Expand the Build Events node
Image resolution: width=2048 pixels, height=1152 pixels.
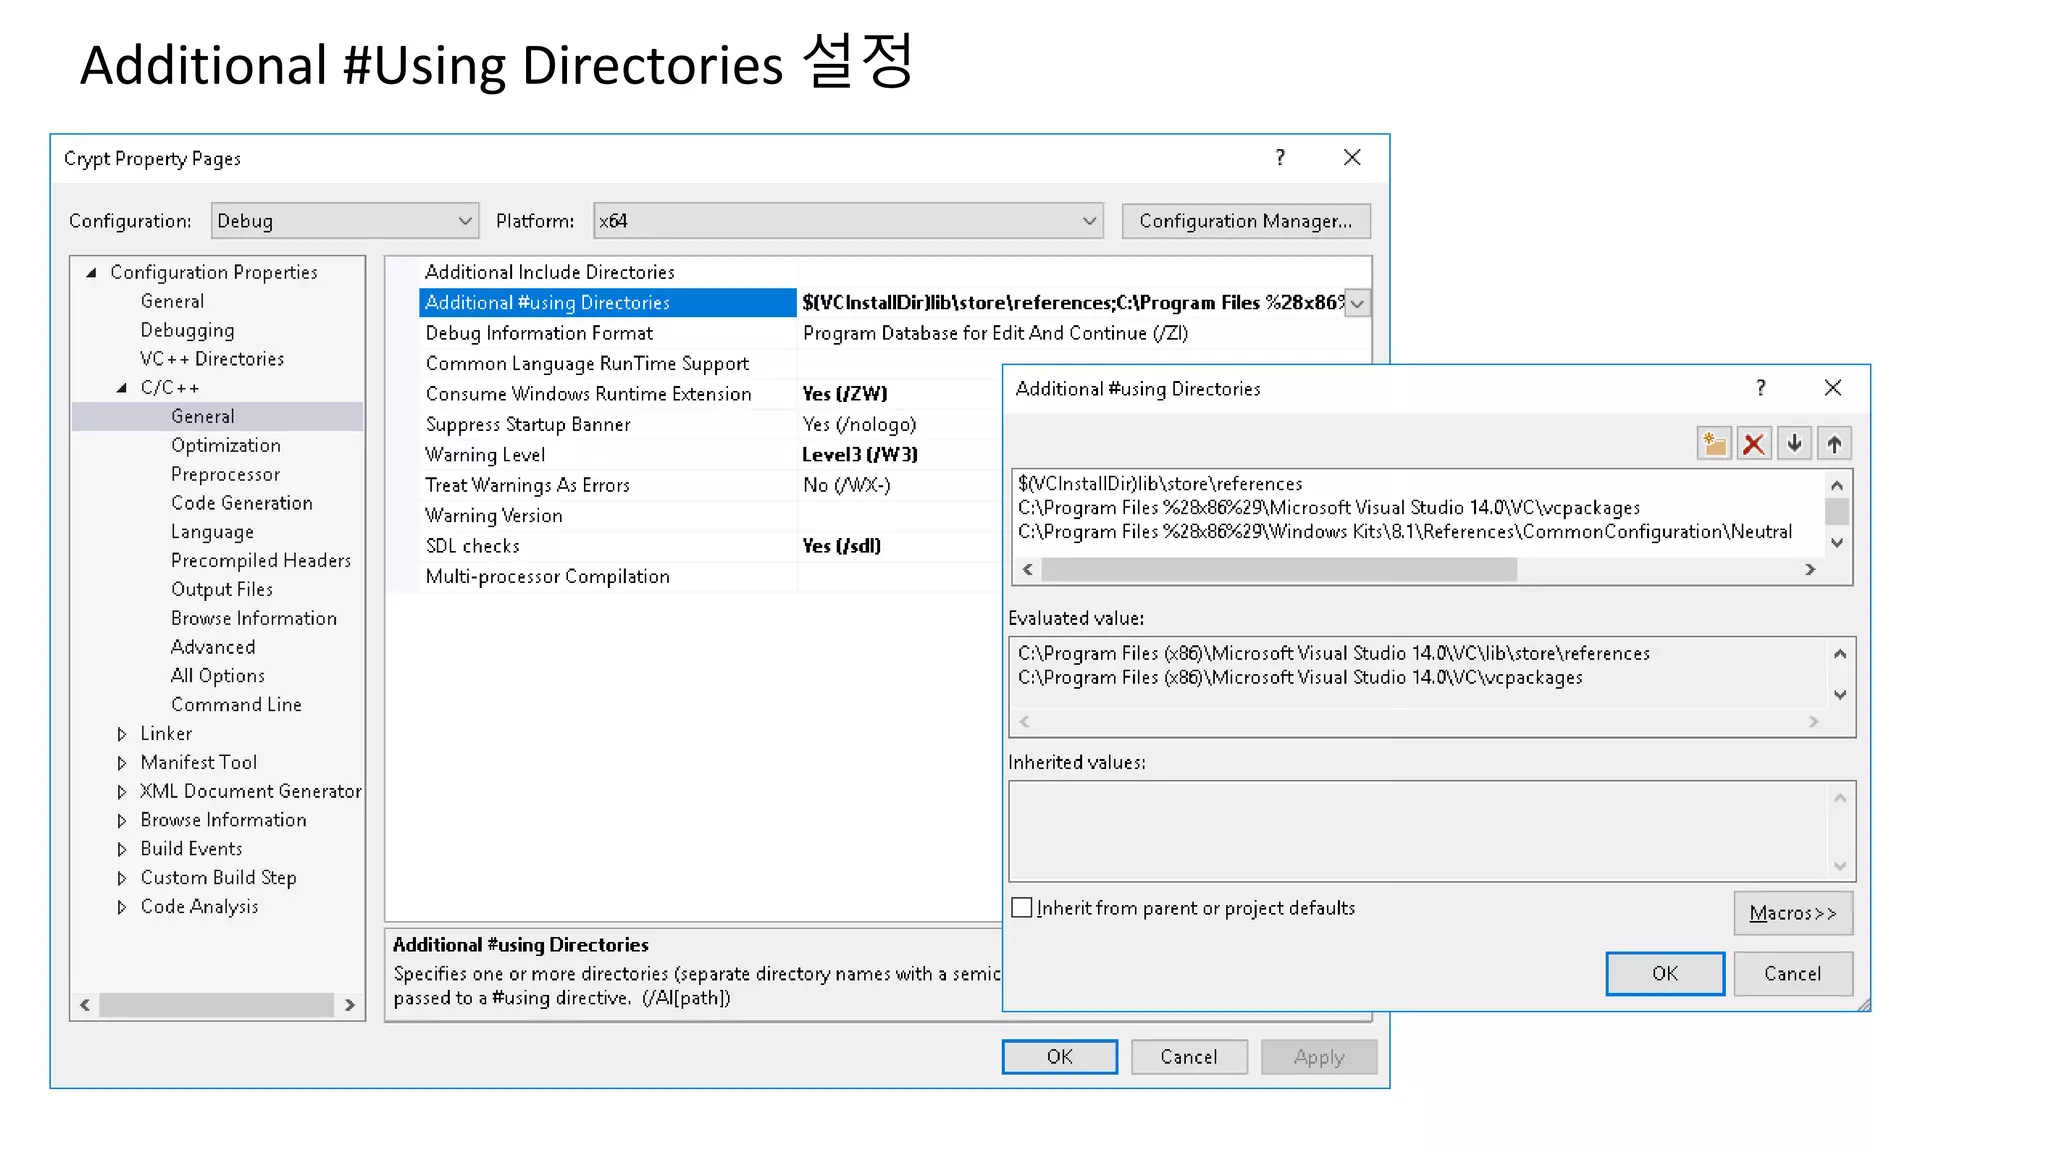point(122,849)
